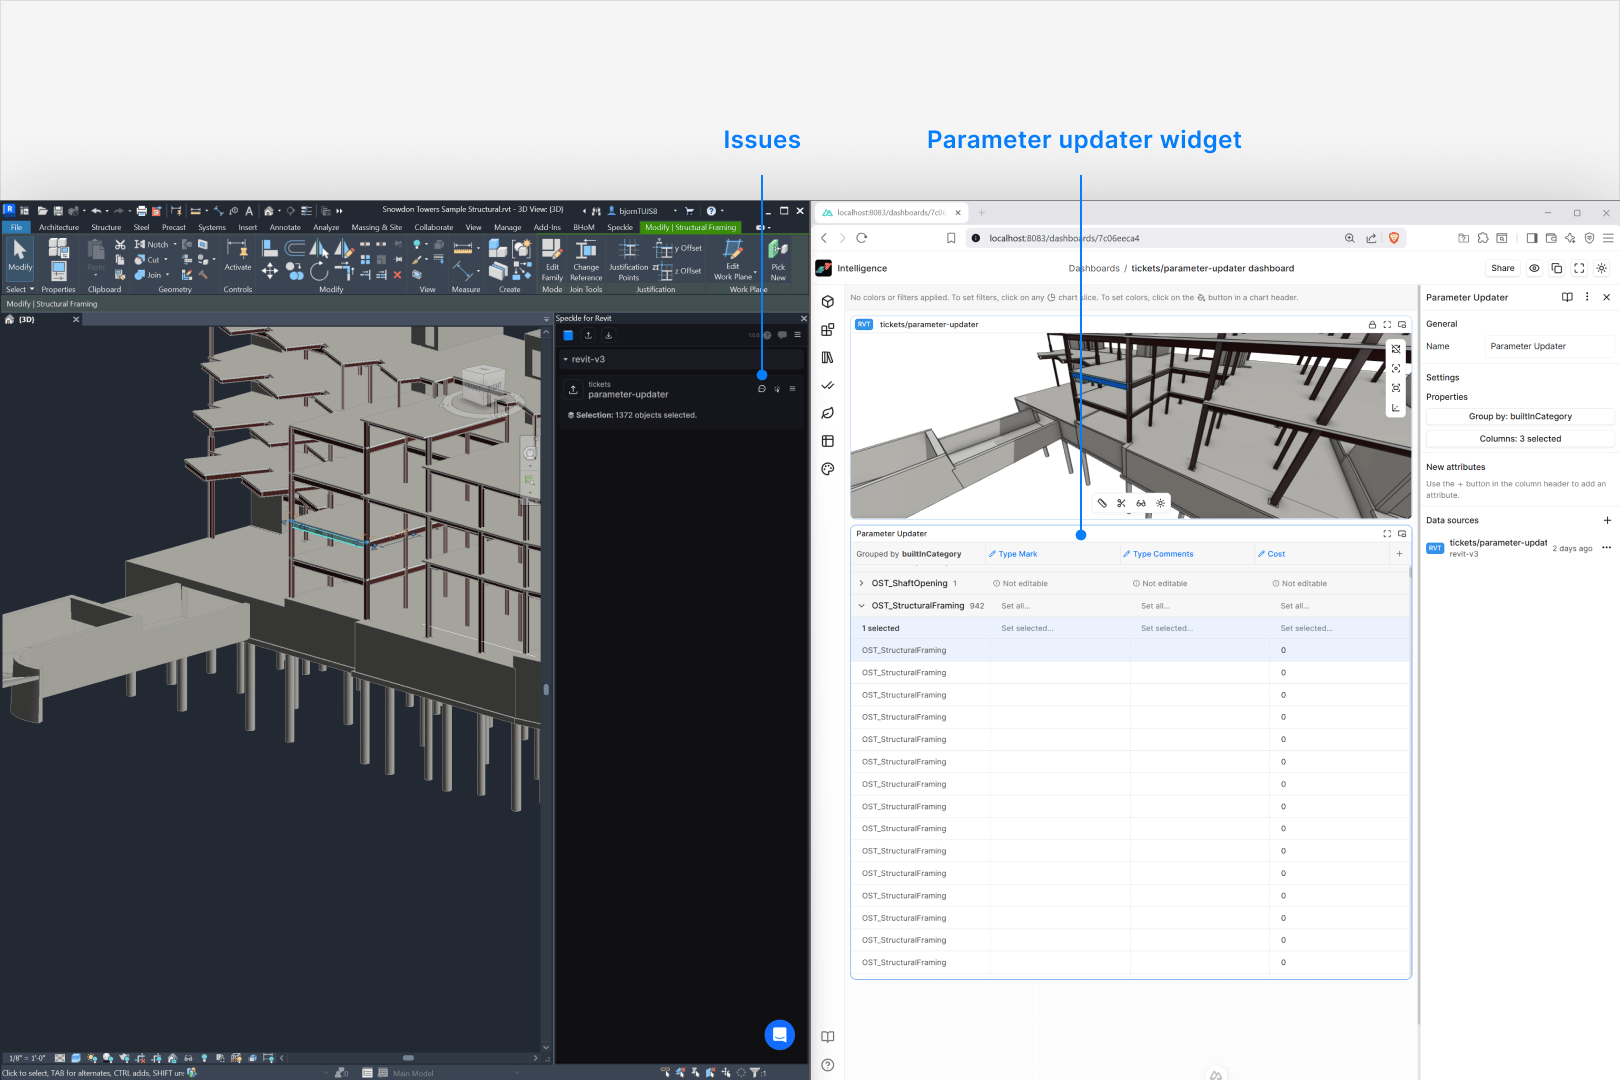
Task: Open the library books icon in sidebar
Action: pos(828,357)
